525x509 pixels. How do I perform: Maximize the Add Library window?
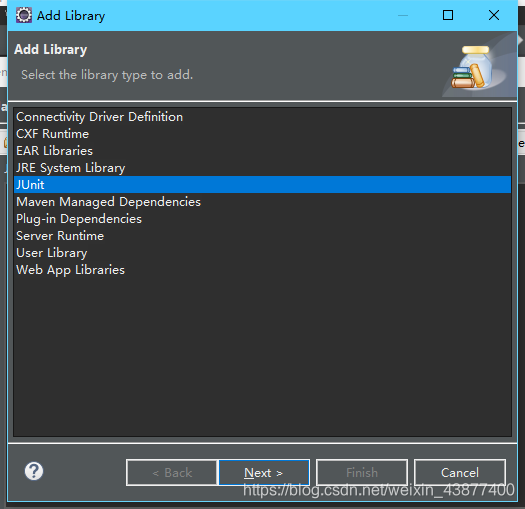[448, 15]
